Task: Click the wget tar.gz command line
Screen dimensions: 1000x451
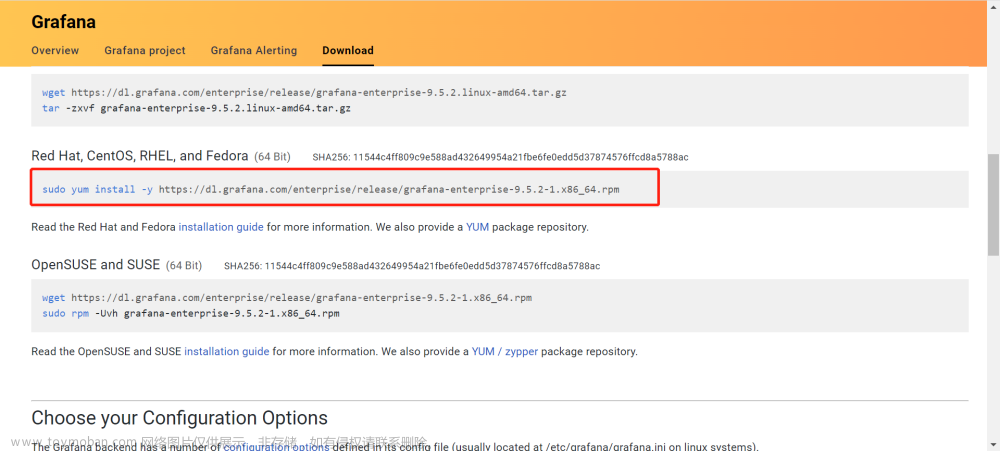Action: pyautogui.click(x=304, y=92)
